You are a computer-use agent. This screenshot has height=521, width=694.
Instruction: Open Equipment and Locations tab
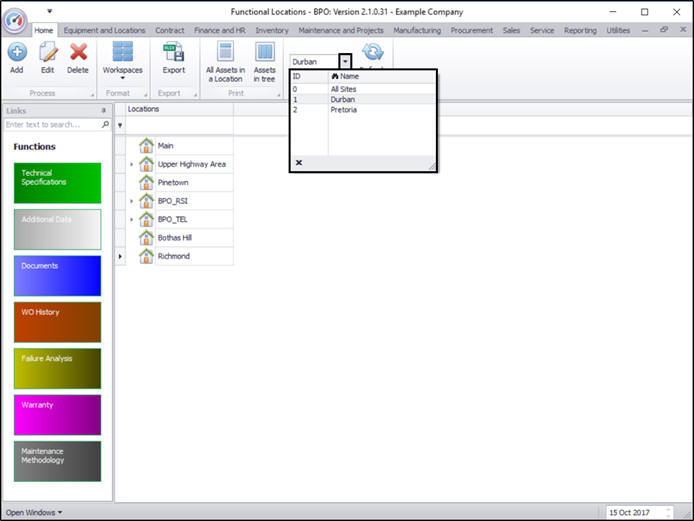(x=104, y=30)
